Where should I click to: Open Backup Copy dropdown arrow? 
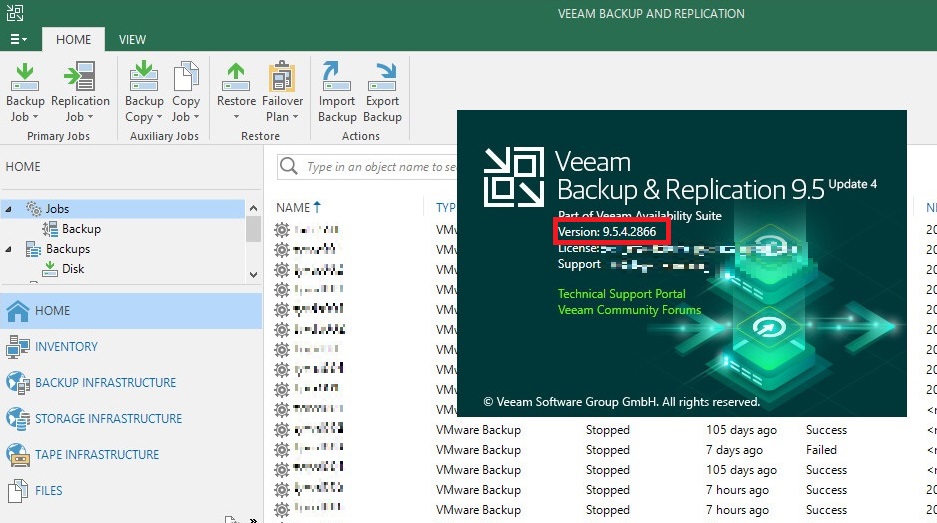[160, 117]
